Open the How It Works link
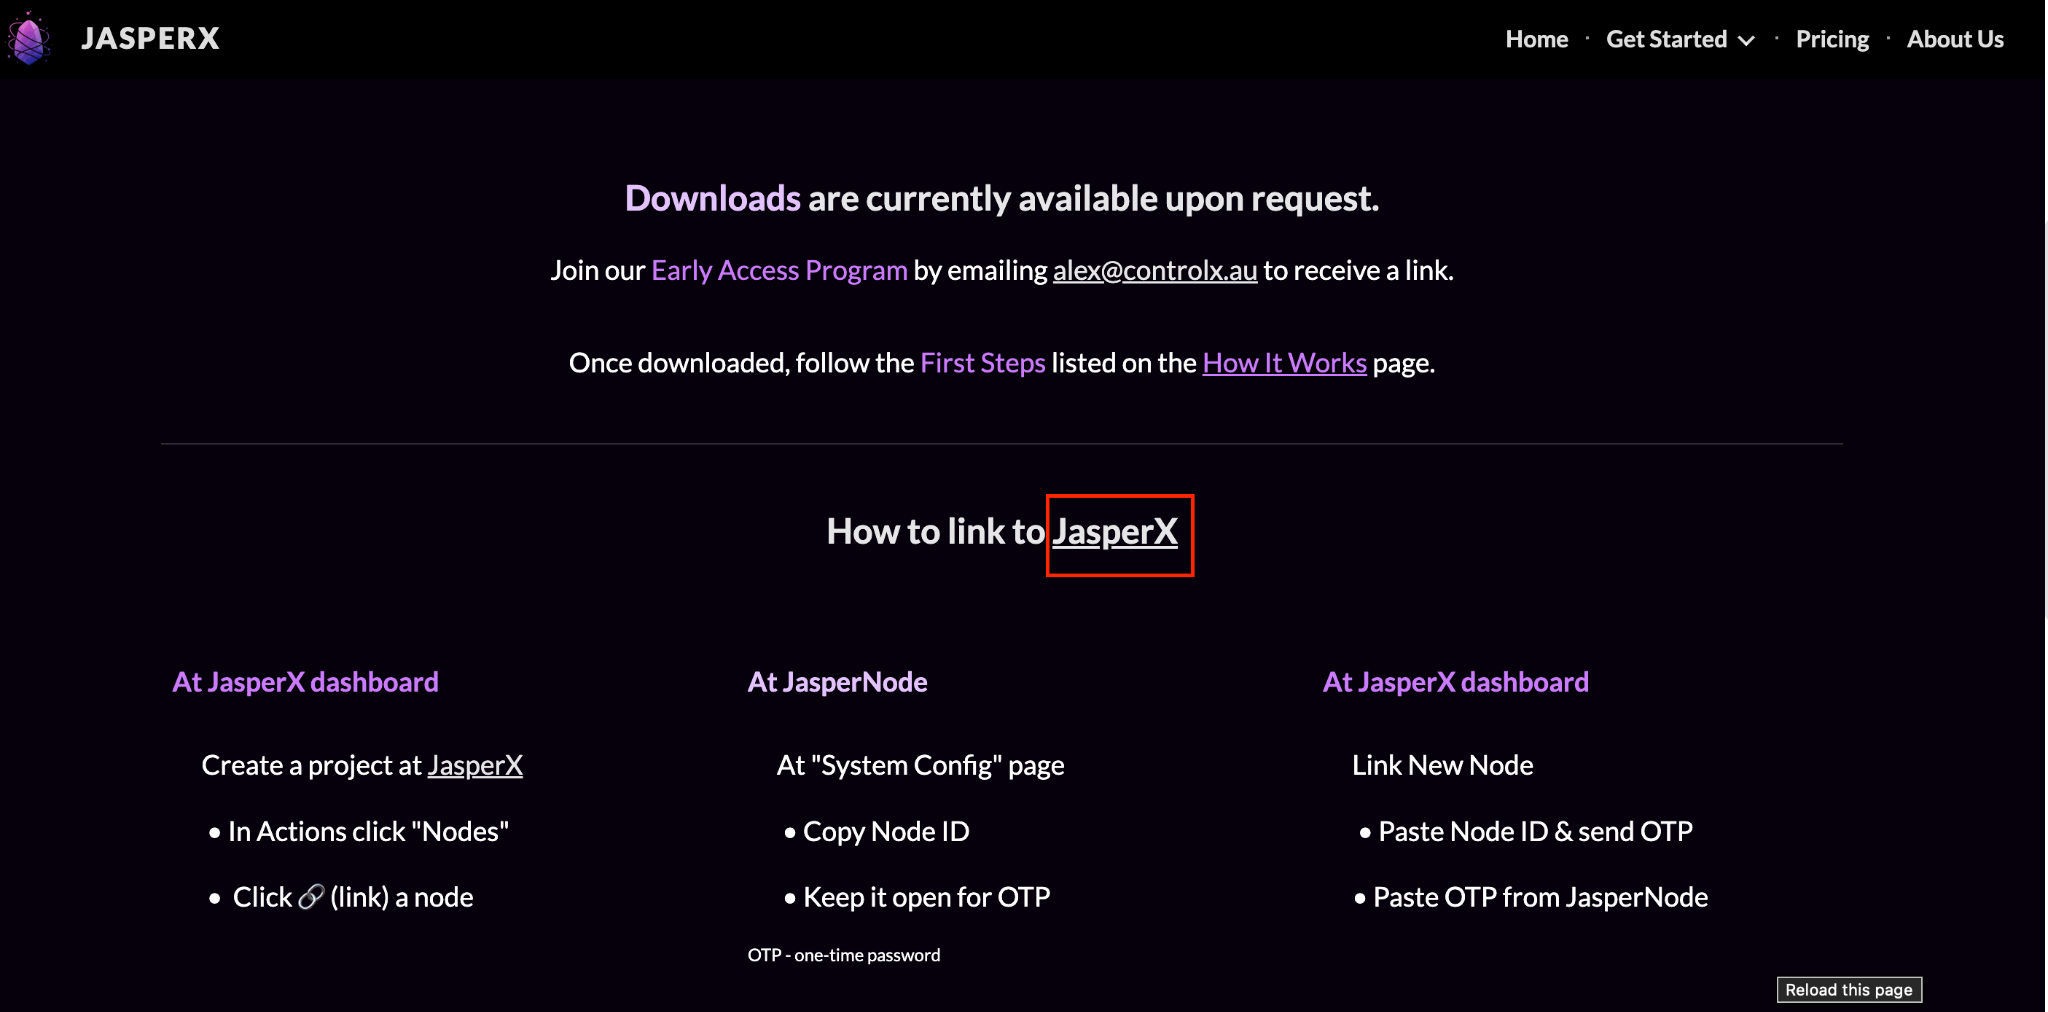This screenshot has height=1012, width=2048. (x=1284, y=363)
